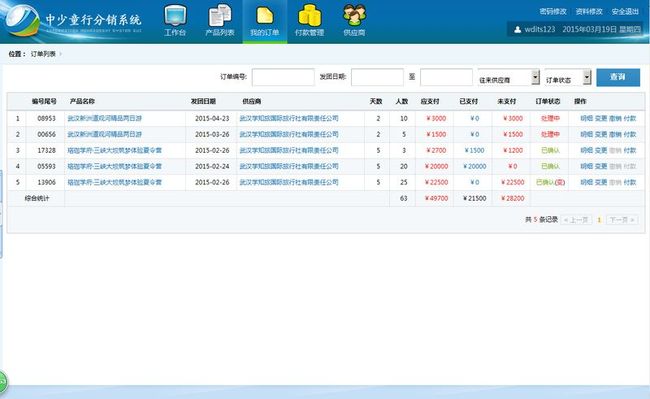Focus the 发团日期 start date field
This screenshot has width=650, height=399.
click(377, 77)
